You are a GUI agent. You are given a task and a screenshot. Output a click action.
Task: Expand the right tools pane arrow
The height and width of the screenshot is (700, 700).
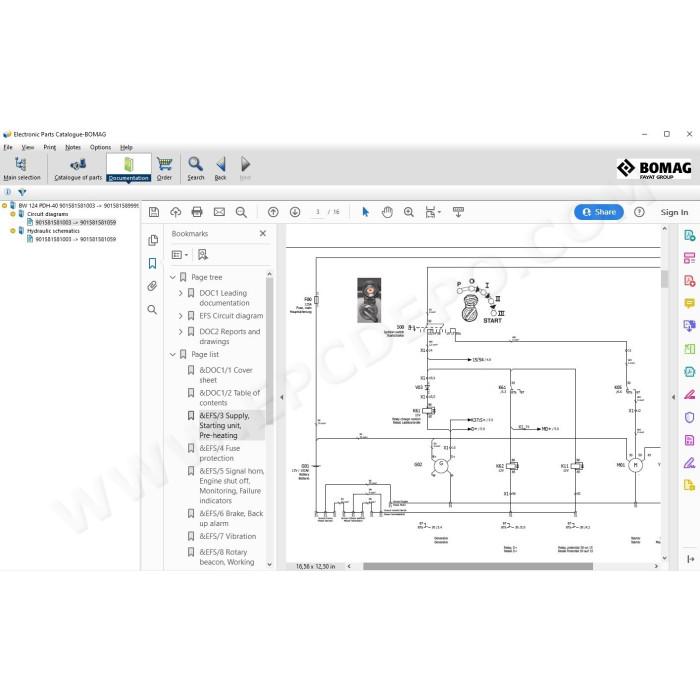pyautogui.click(x=690, y=559)
